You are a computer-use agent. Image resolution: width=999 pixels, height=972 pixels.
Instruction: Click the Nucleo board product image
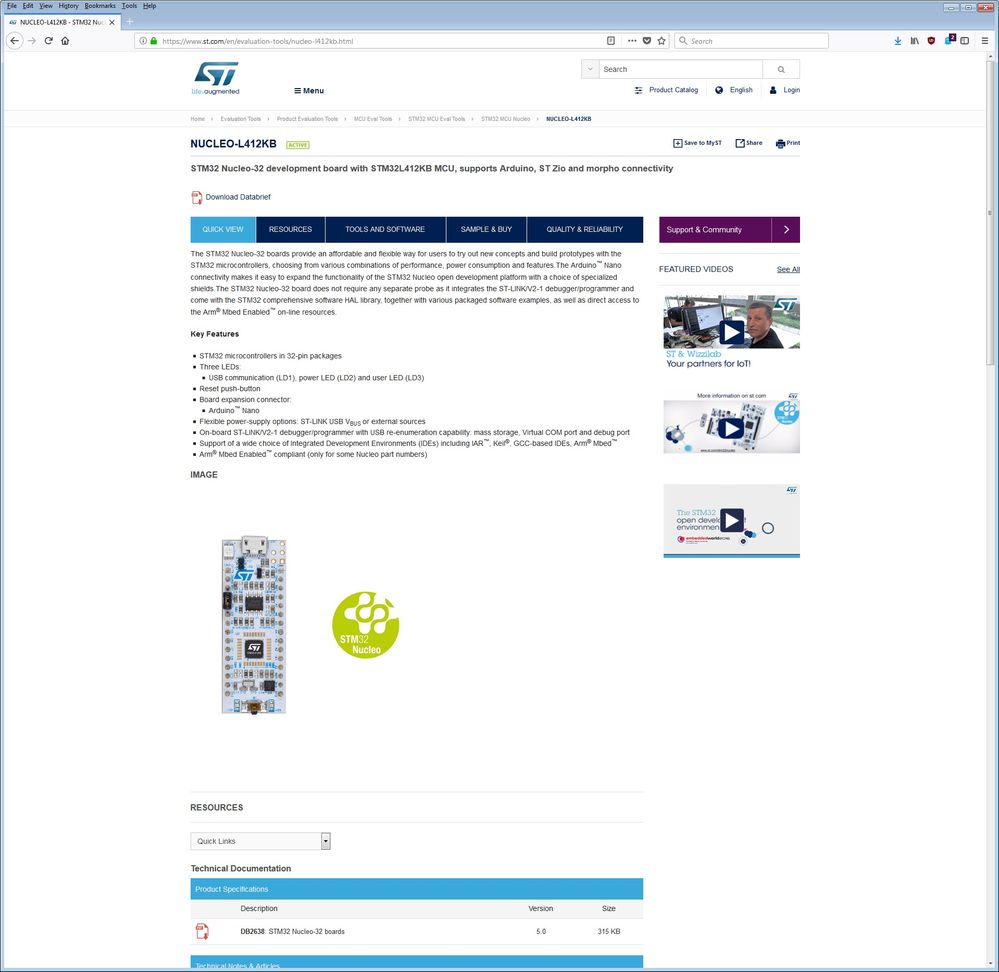[x=254, y=625]
